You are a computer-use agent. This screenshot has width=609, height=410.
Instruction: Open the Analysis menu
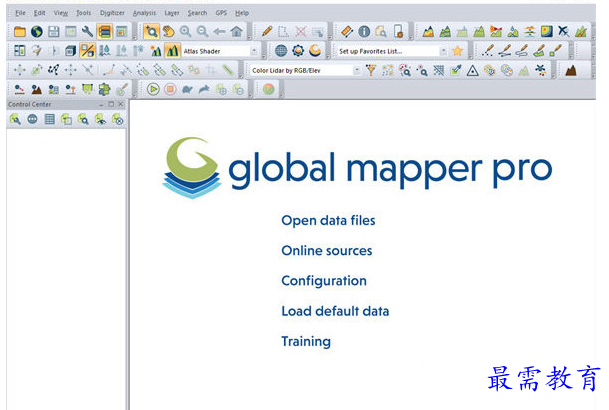[x=144, y=13]
